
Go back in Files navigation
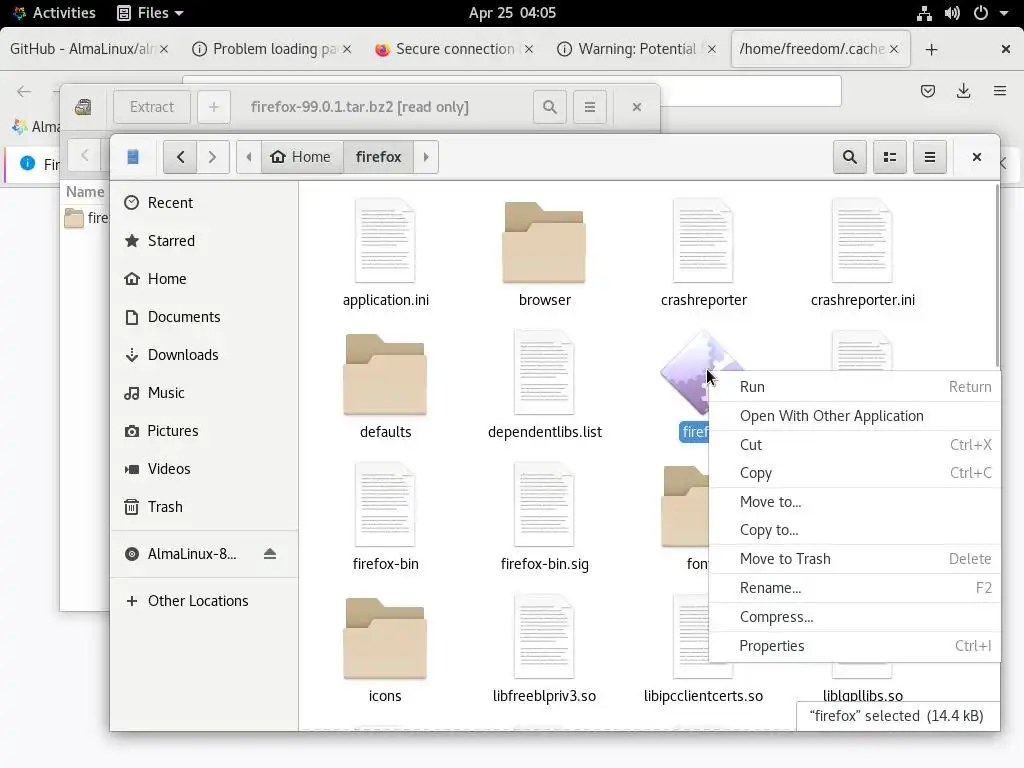pyautogui.click(x=180, y=157)
